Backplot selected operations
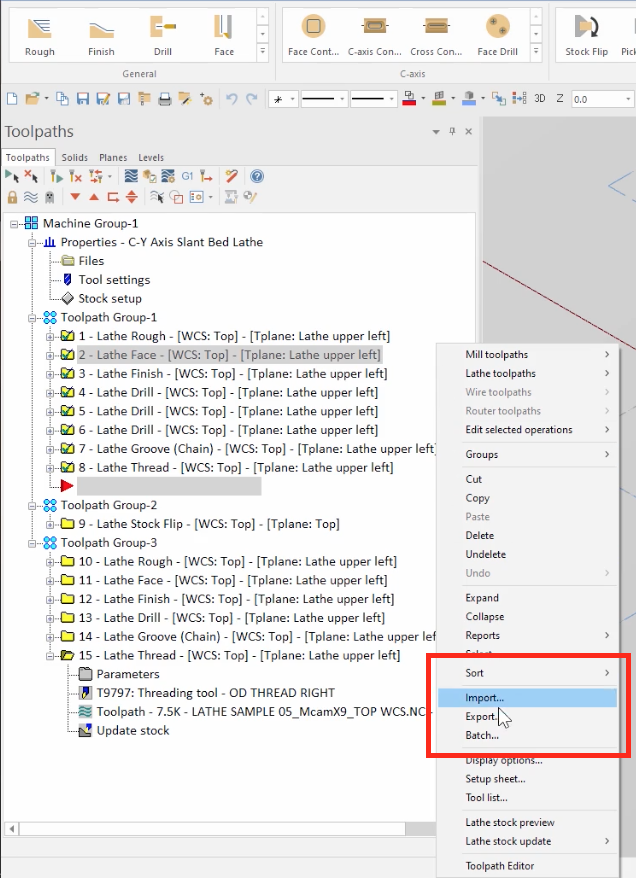The image size is (636, 886). (131, 176)
